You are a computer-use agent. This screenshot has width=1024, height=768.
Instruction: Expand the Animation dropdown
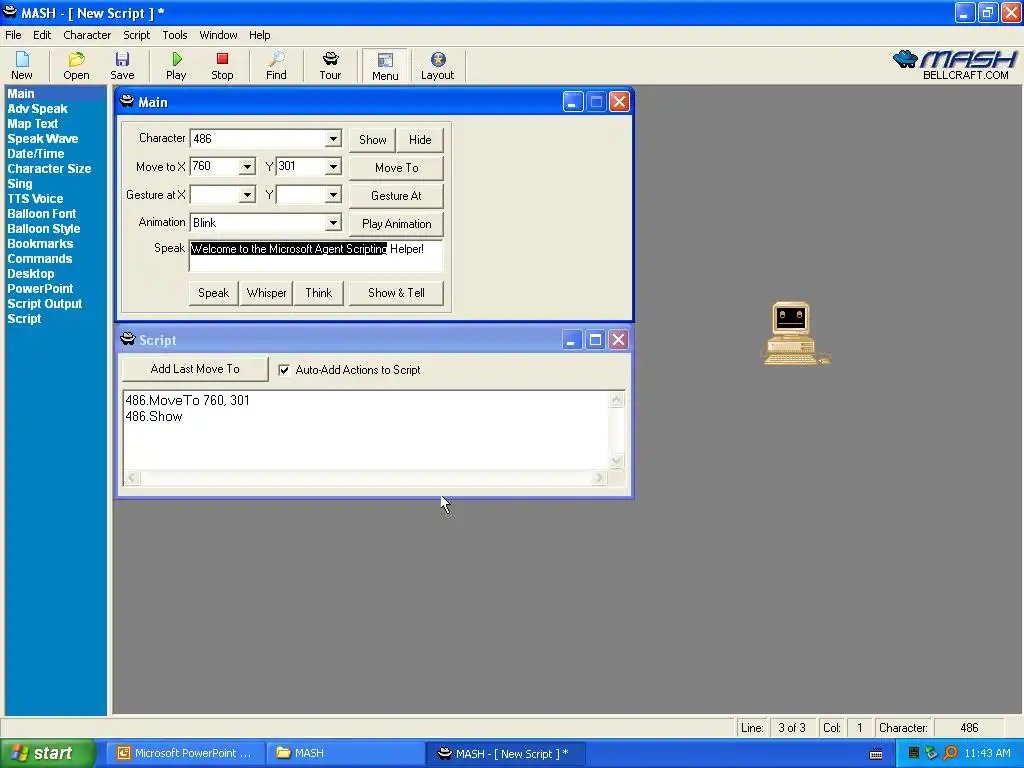(333, 223)
